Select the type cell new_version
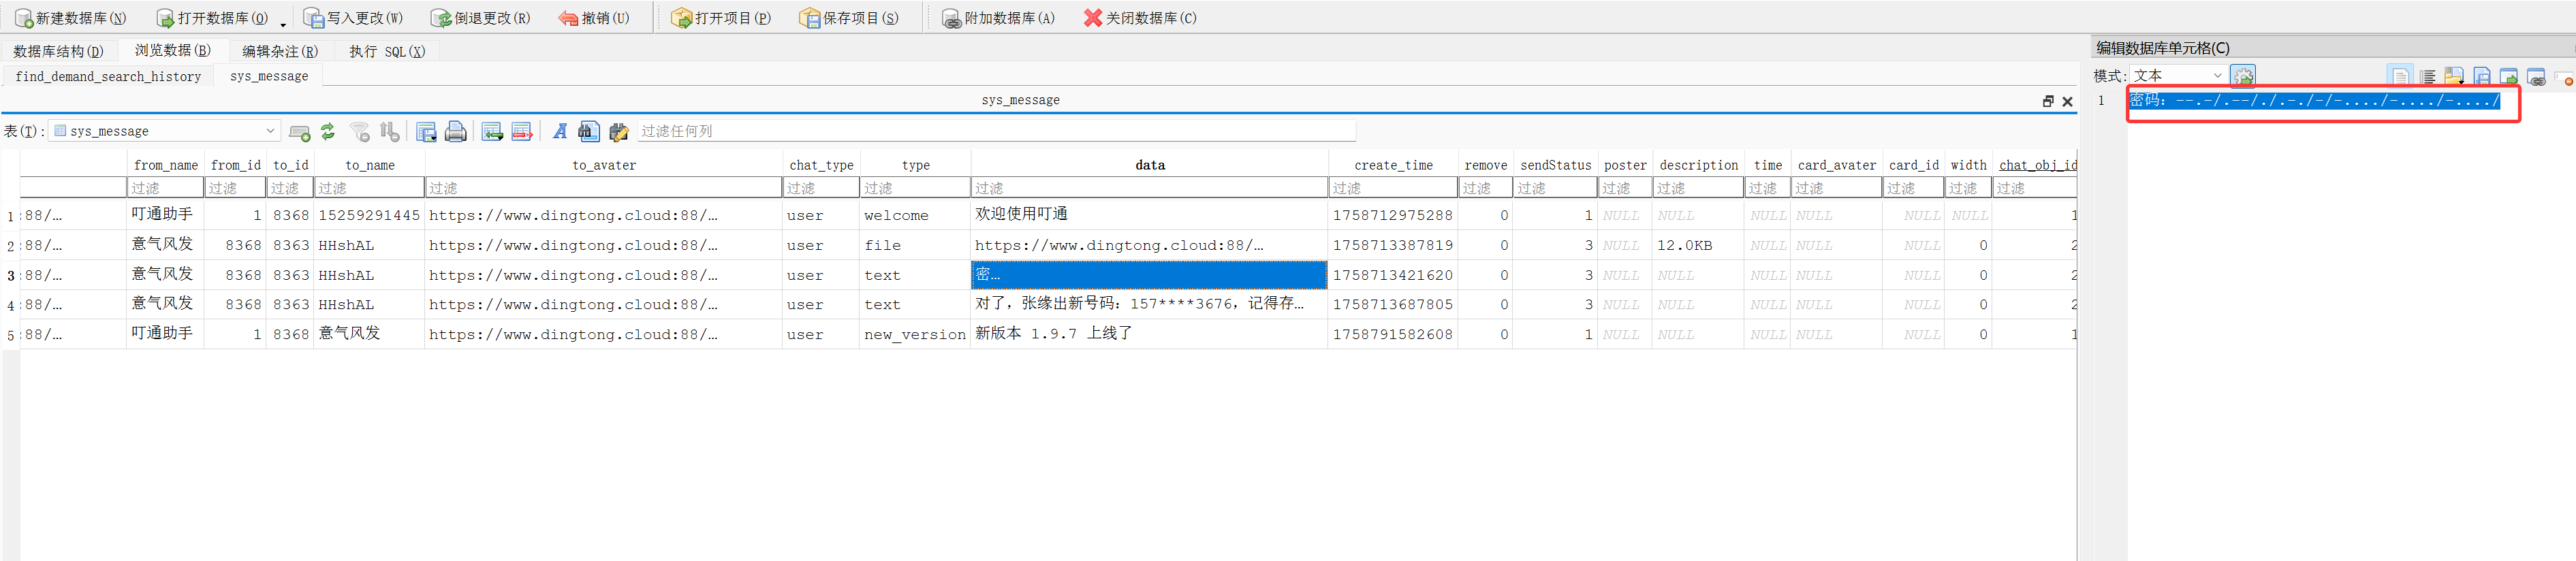Screen dimensions: 2576x561 [915, 334]
